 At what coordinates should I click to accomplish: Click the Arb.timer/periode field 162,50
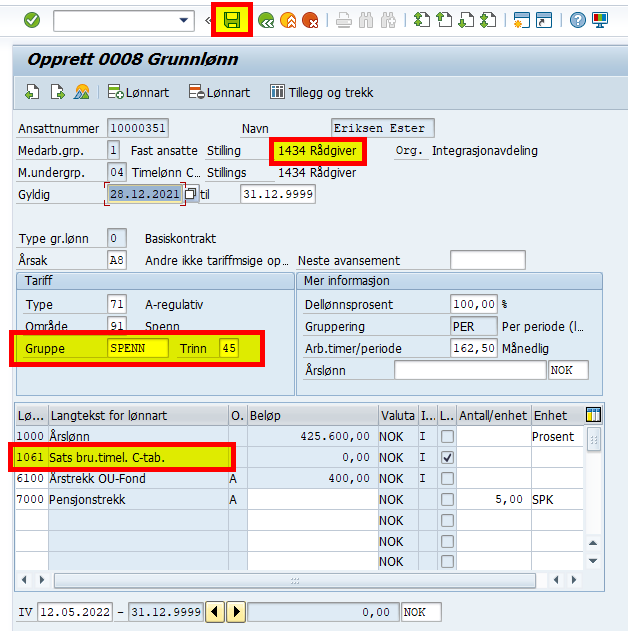coord(474,348)
